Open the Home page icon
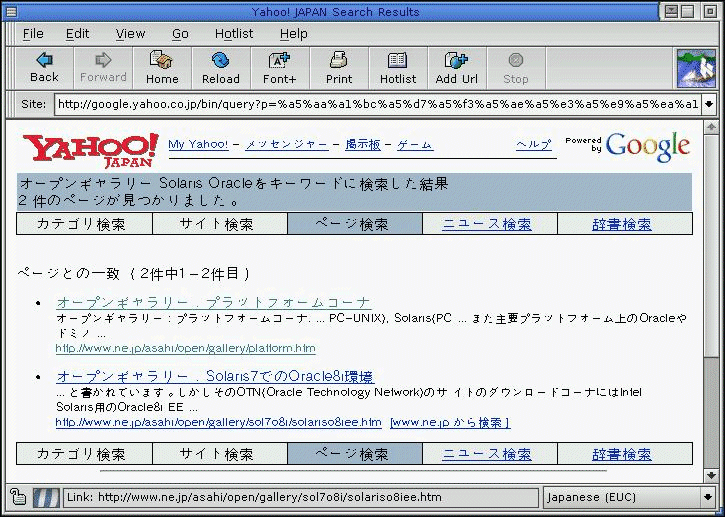 [161, 60]
